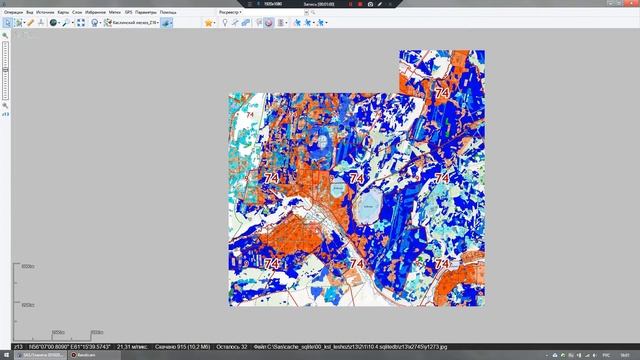Click the marks list icon
This screenshot has height=360, width=640.
click(x=281, y=23)
